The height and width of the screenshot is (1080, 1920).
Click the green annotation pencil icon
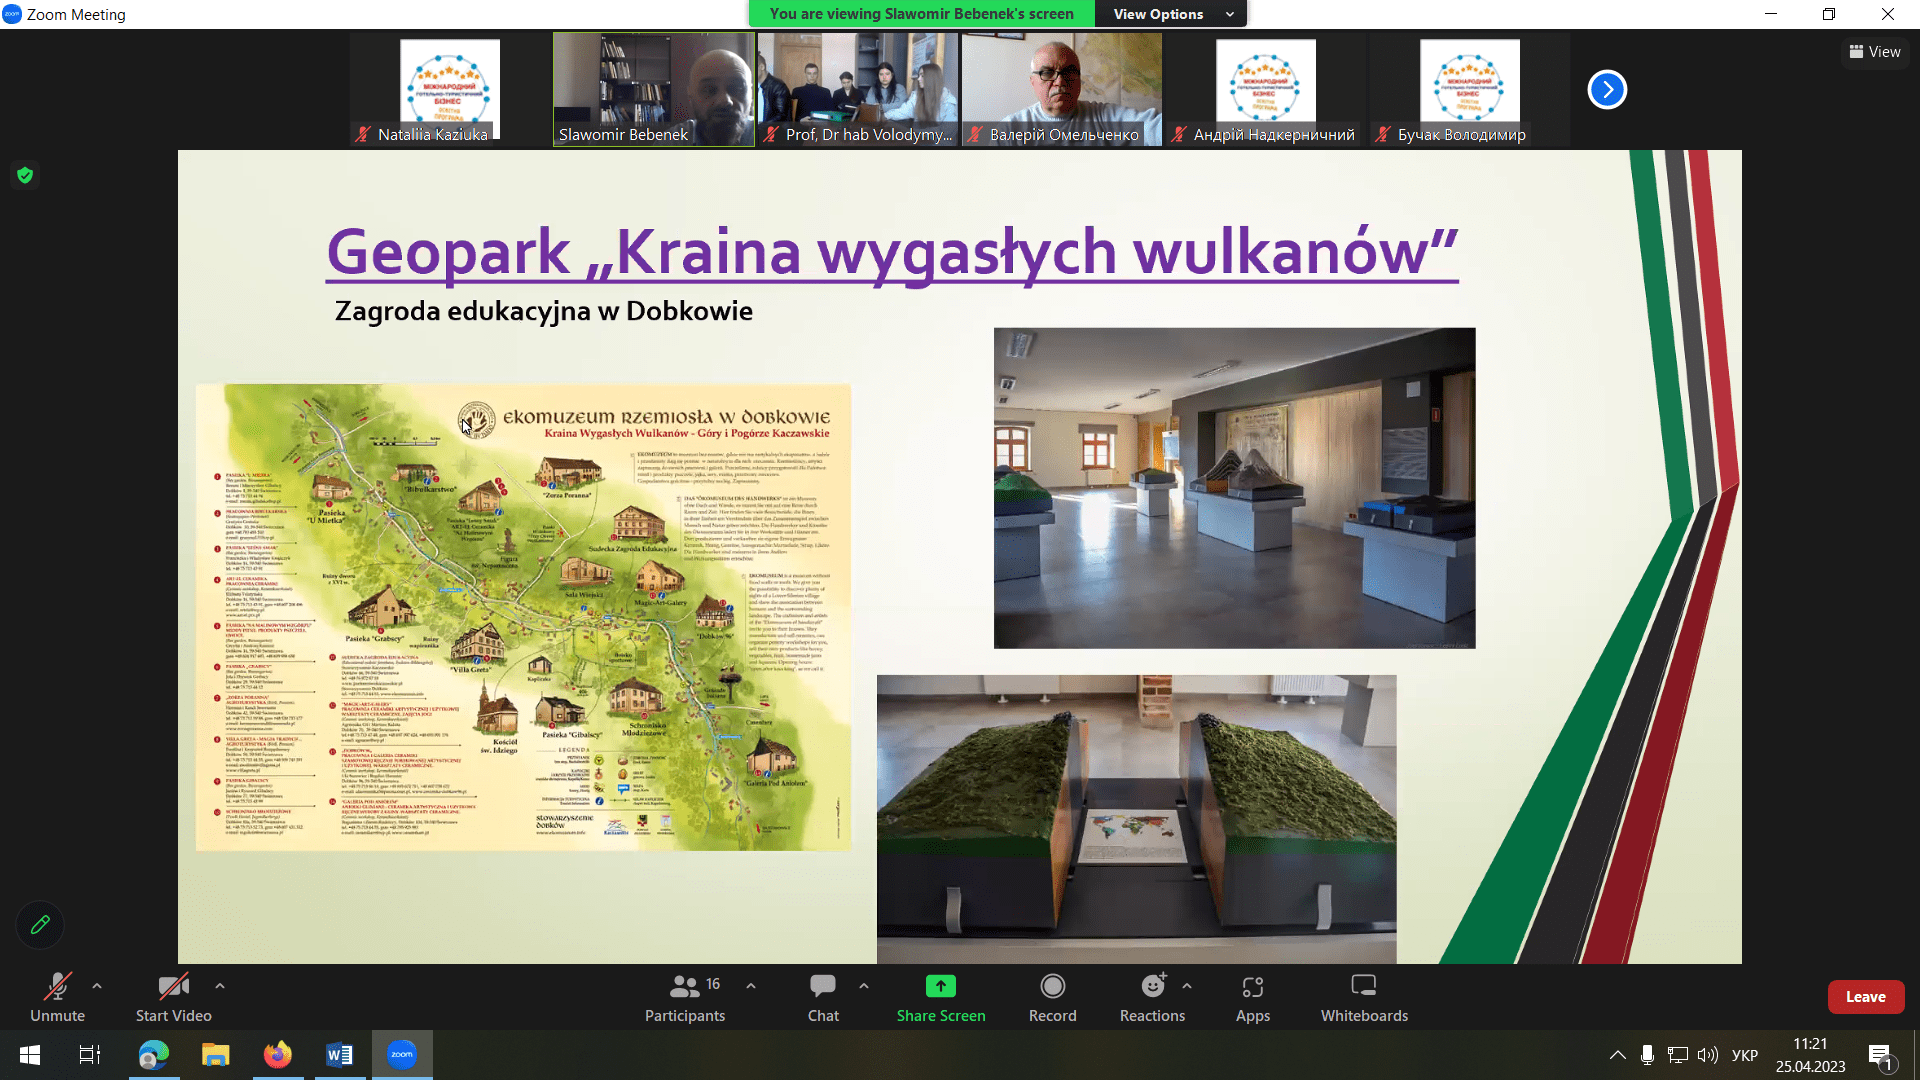point(40,925)
